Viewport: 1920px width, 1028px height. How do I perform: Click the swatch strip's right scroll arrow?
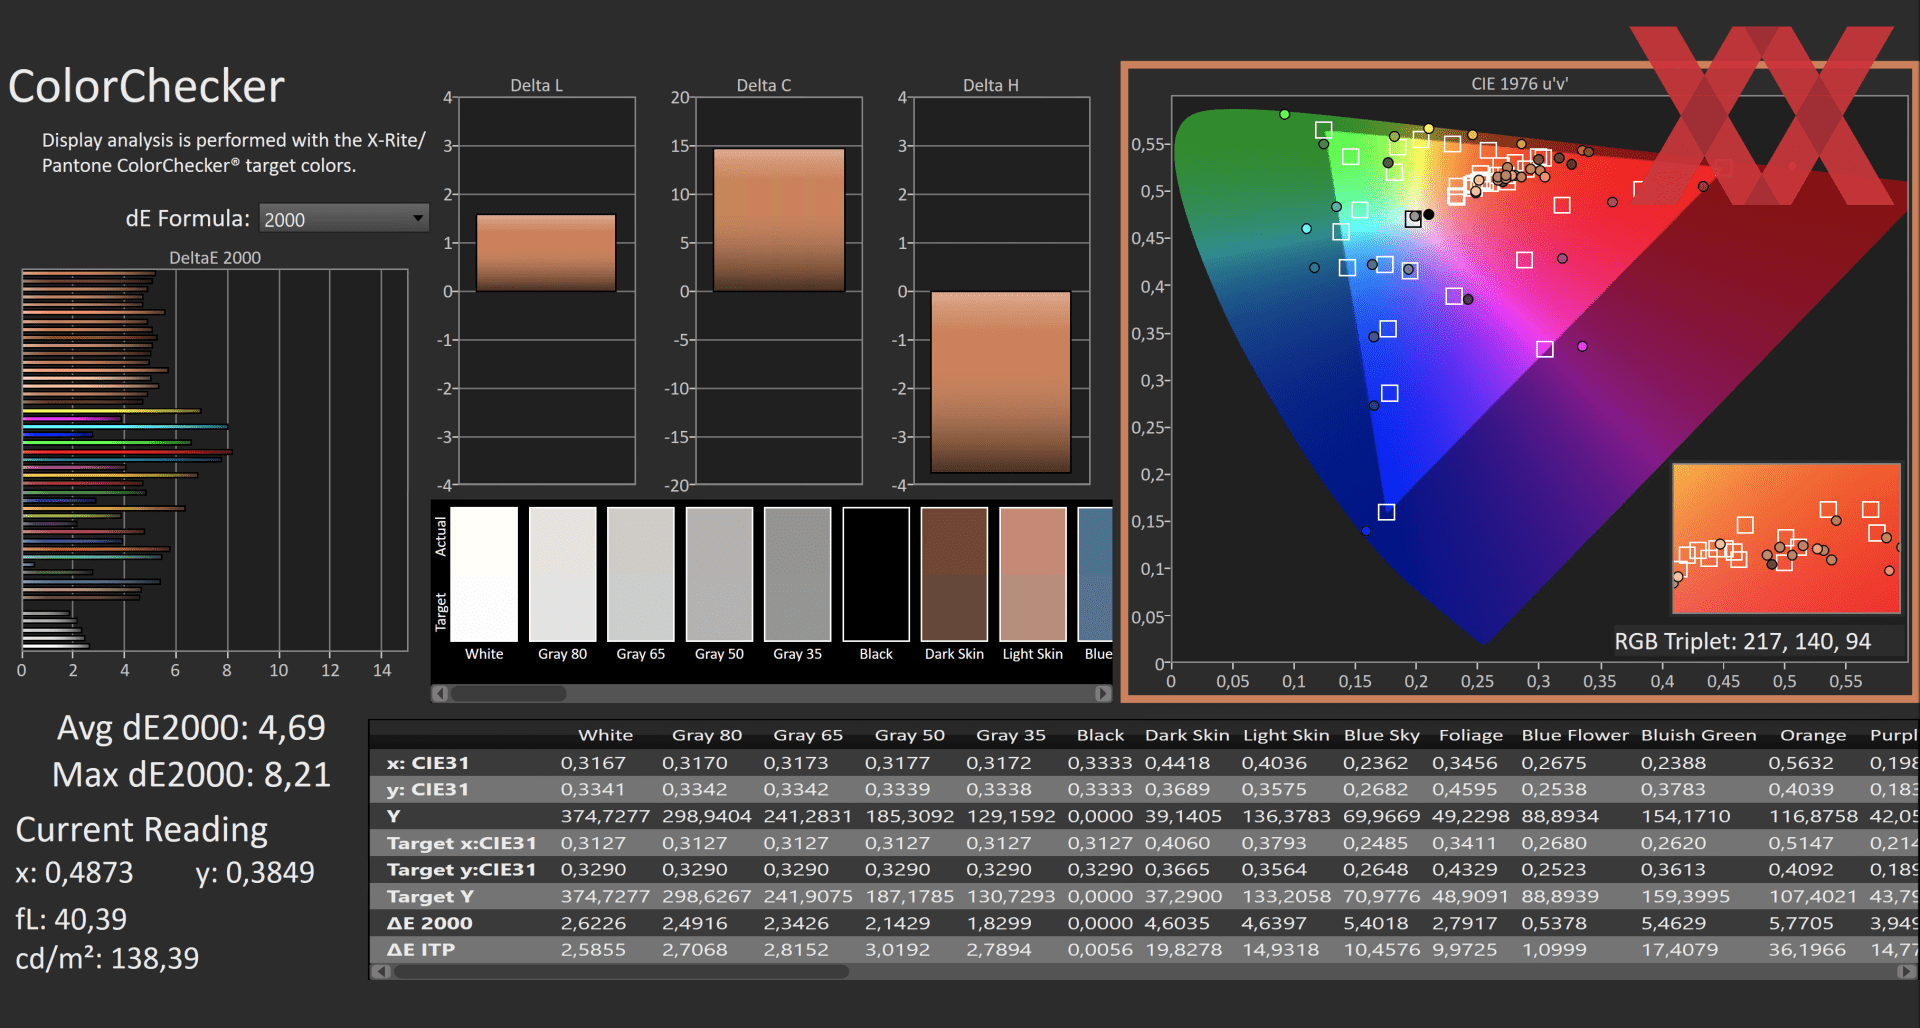1103,693
